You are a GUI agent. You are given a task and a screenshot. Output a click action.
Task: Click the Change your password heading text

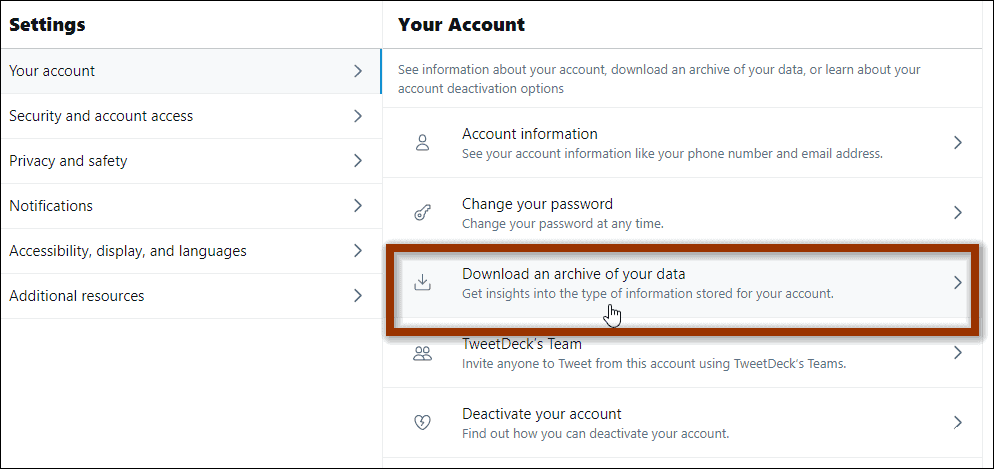point(537,204)
